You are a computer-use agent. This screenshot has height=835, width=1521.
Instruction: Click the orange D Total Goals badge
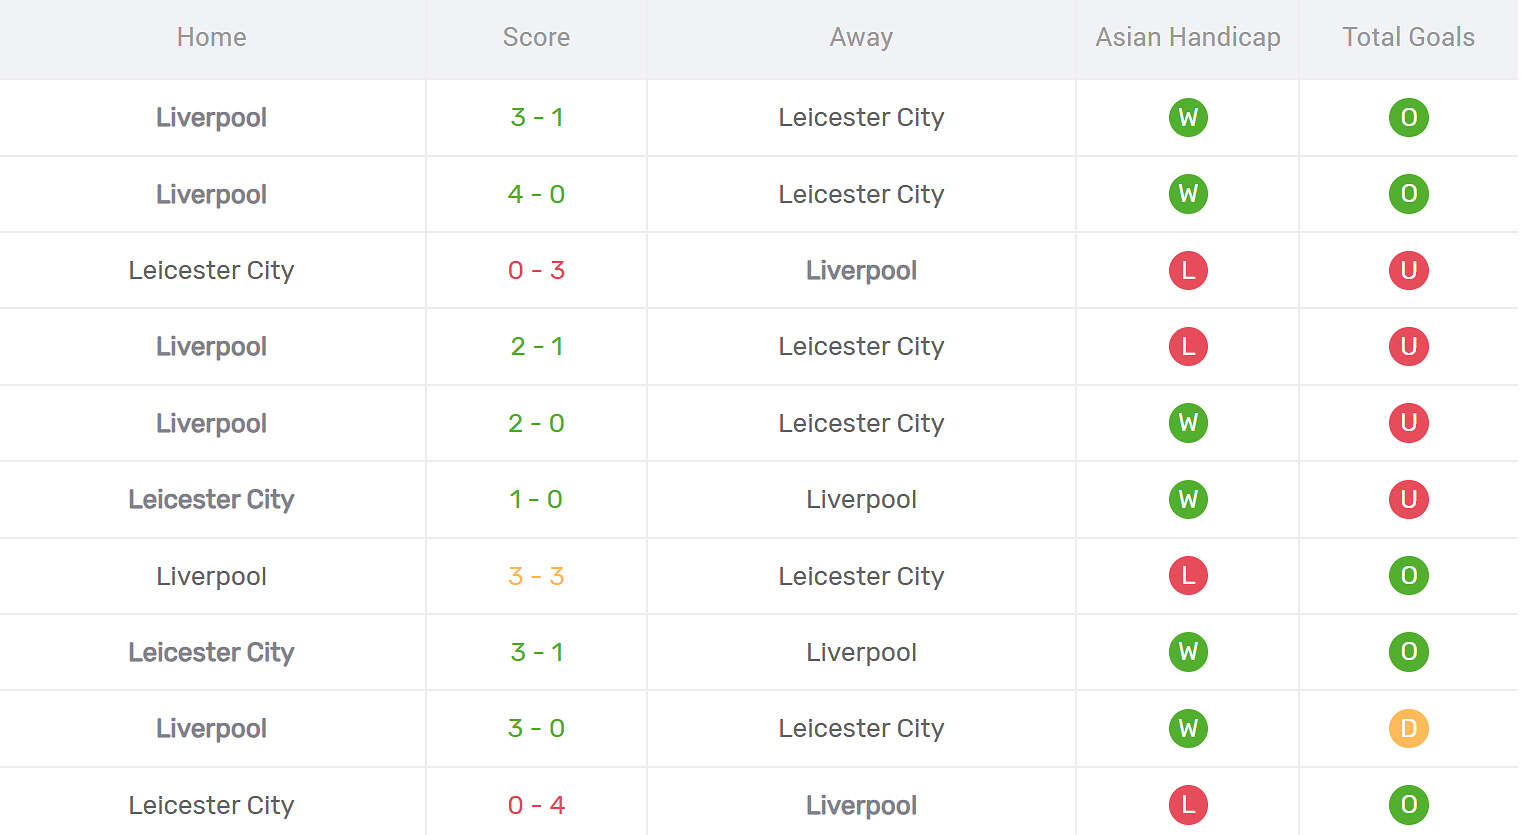[1408, 729]
